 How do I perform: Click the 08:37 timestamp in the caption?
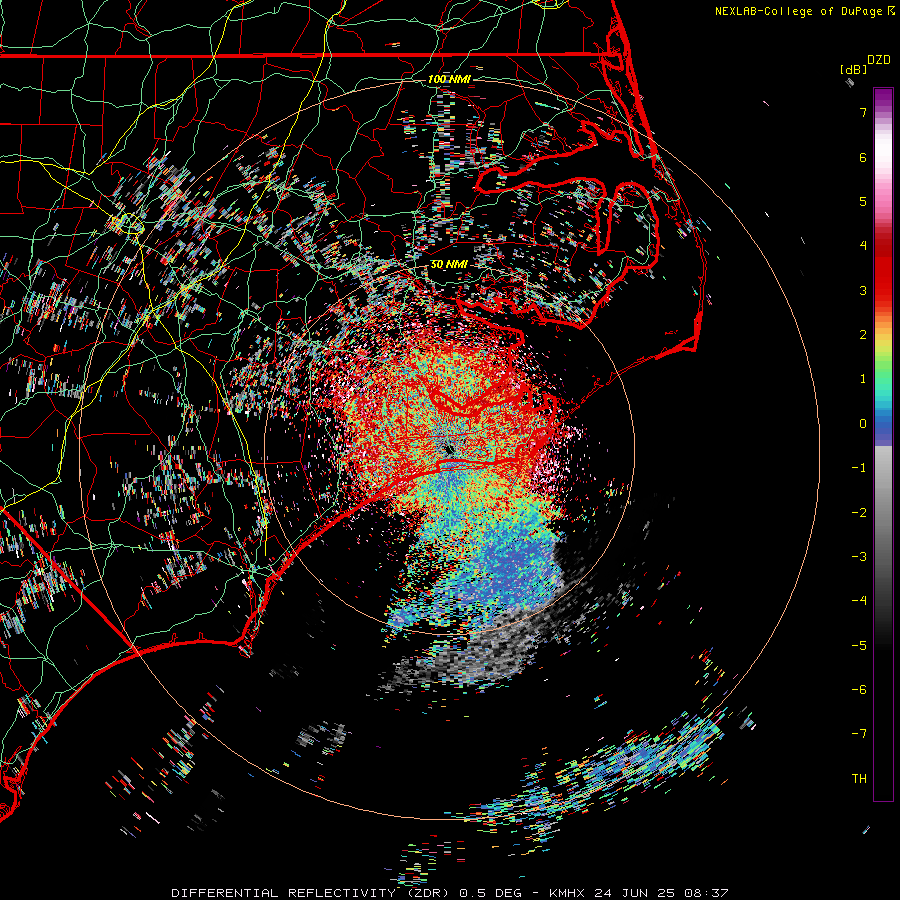point(709,893)
